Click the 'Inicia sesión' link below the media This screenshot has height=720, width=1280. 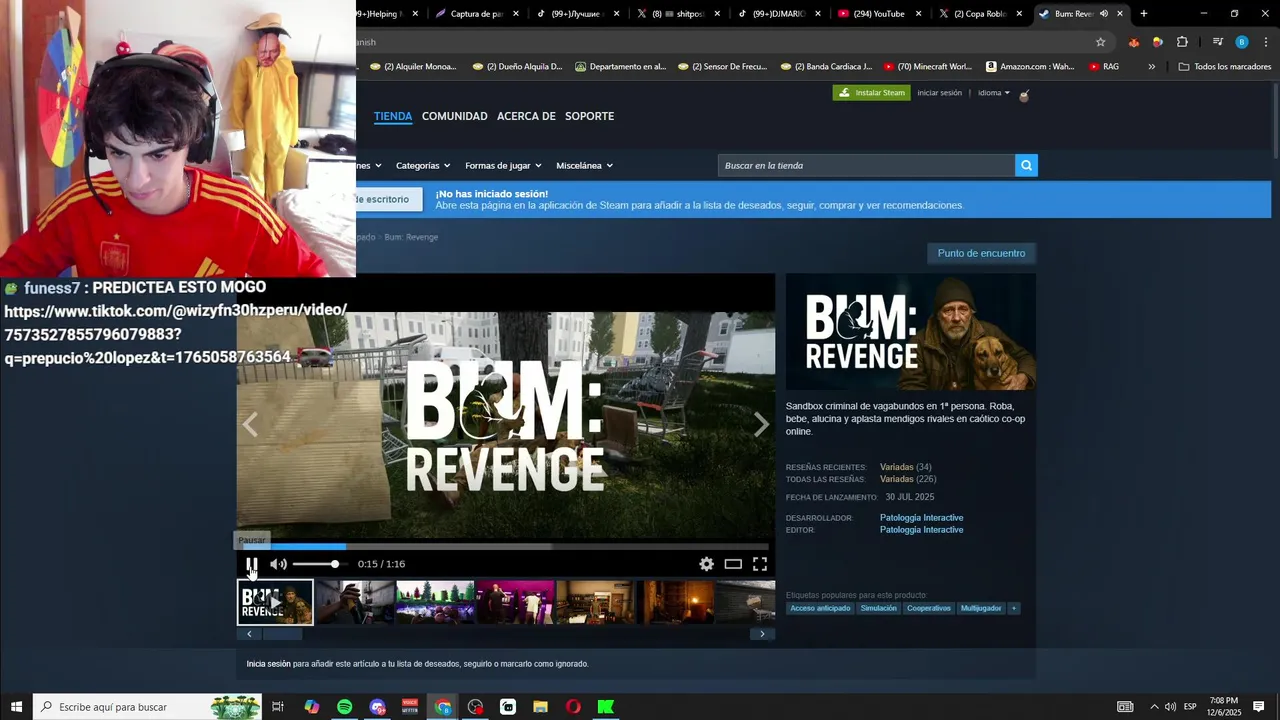click(x=268, y=664)
